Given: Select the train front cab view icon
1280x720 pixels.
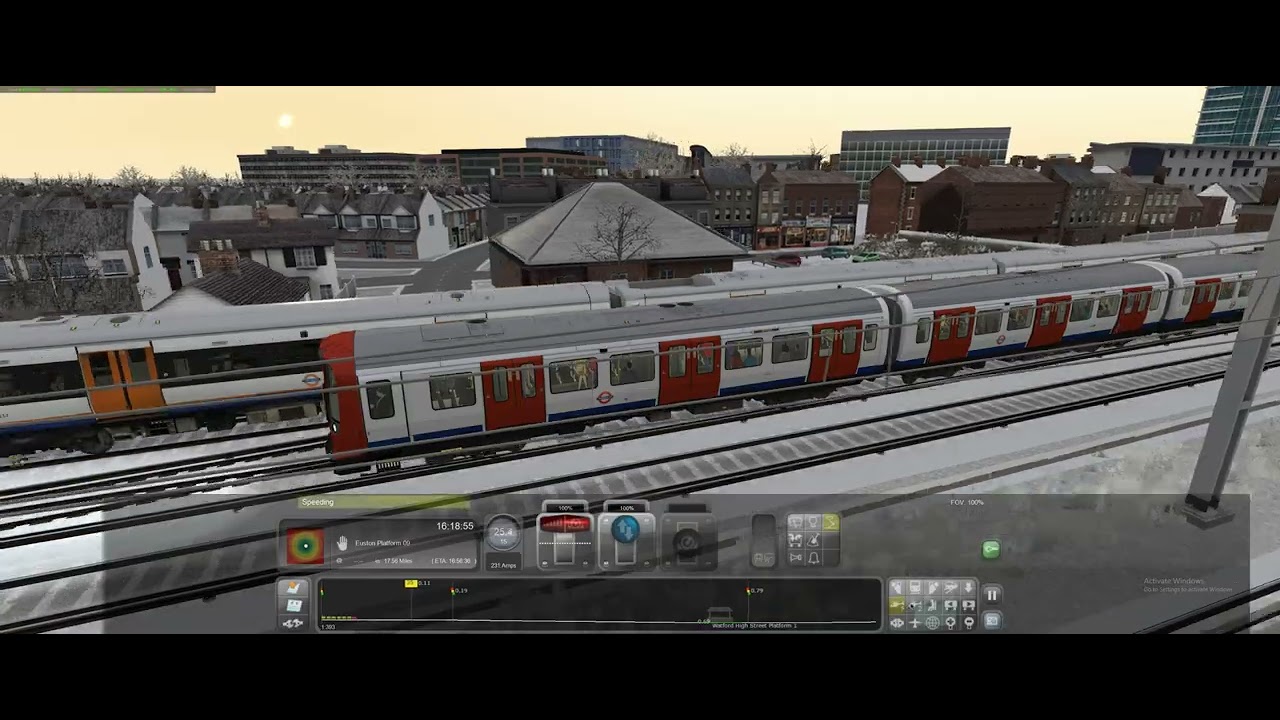Looking at the screenshot, I should (915, 587).
